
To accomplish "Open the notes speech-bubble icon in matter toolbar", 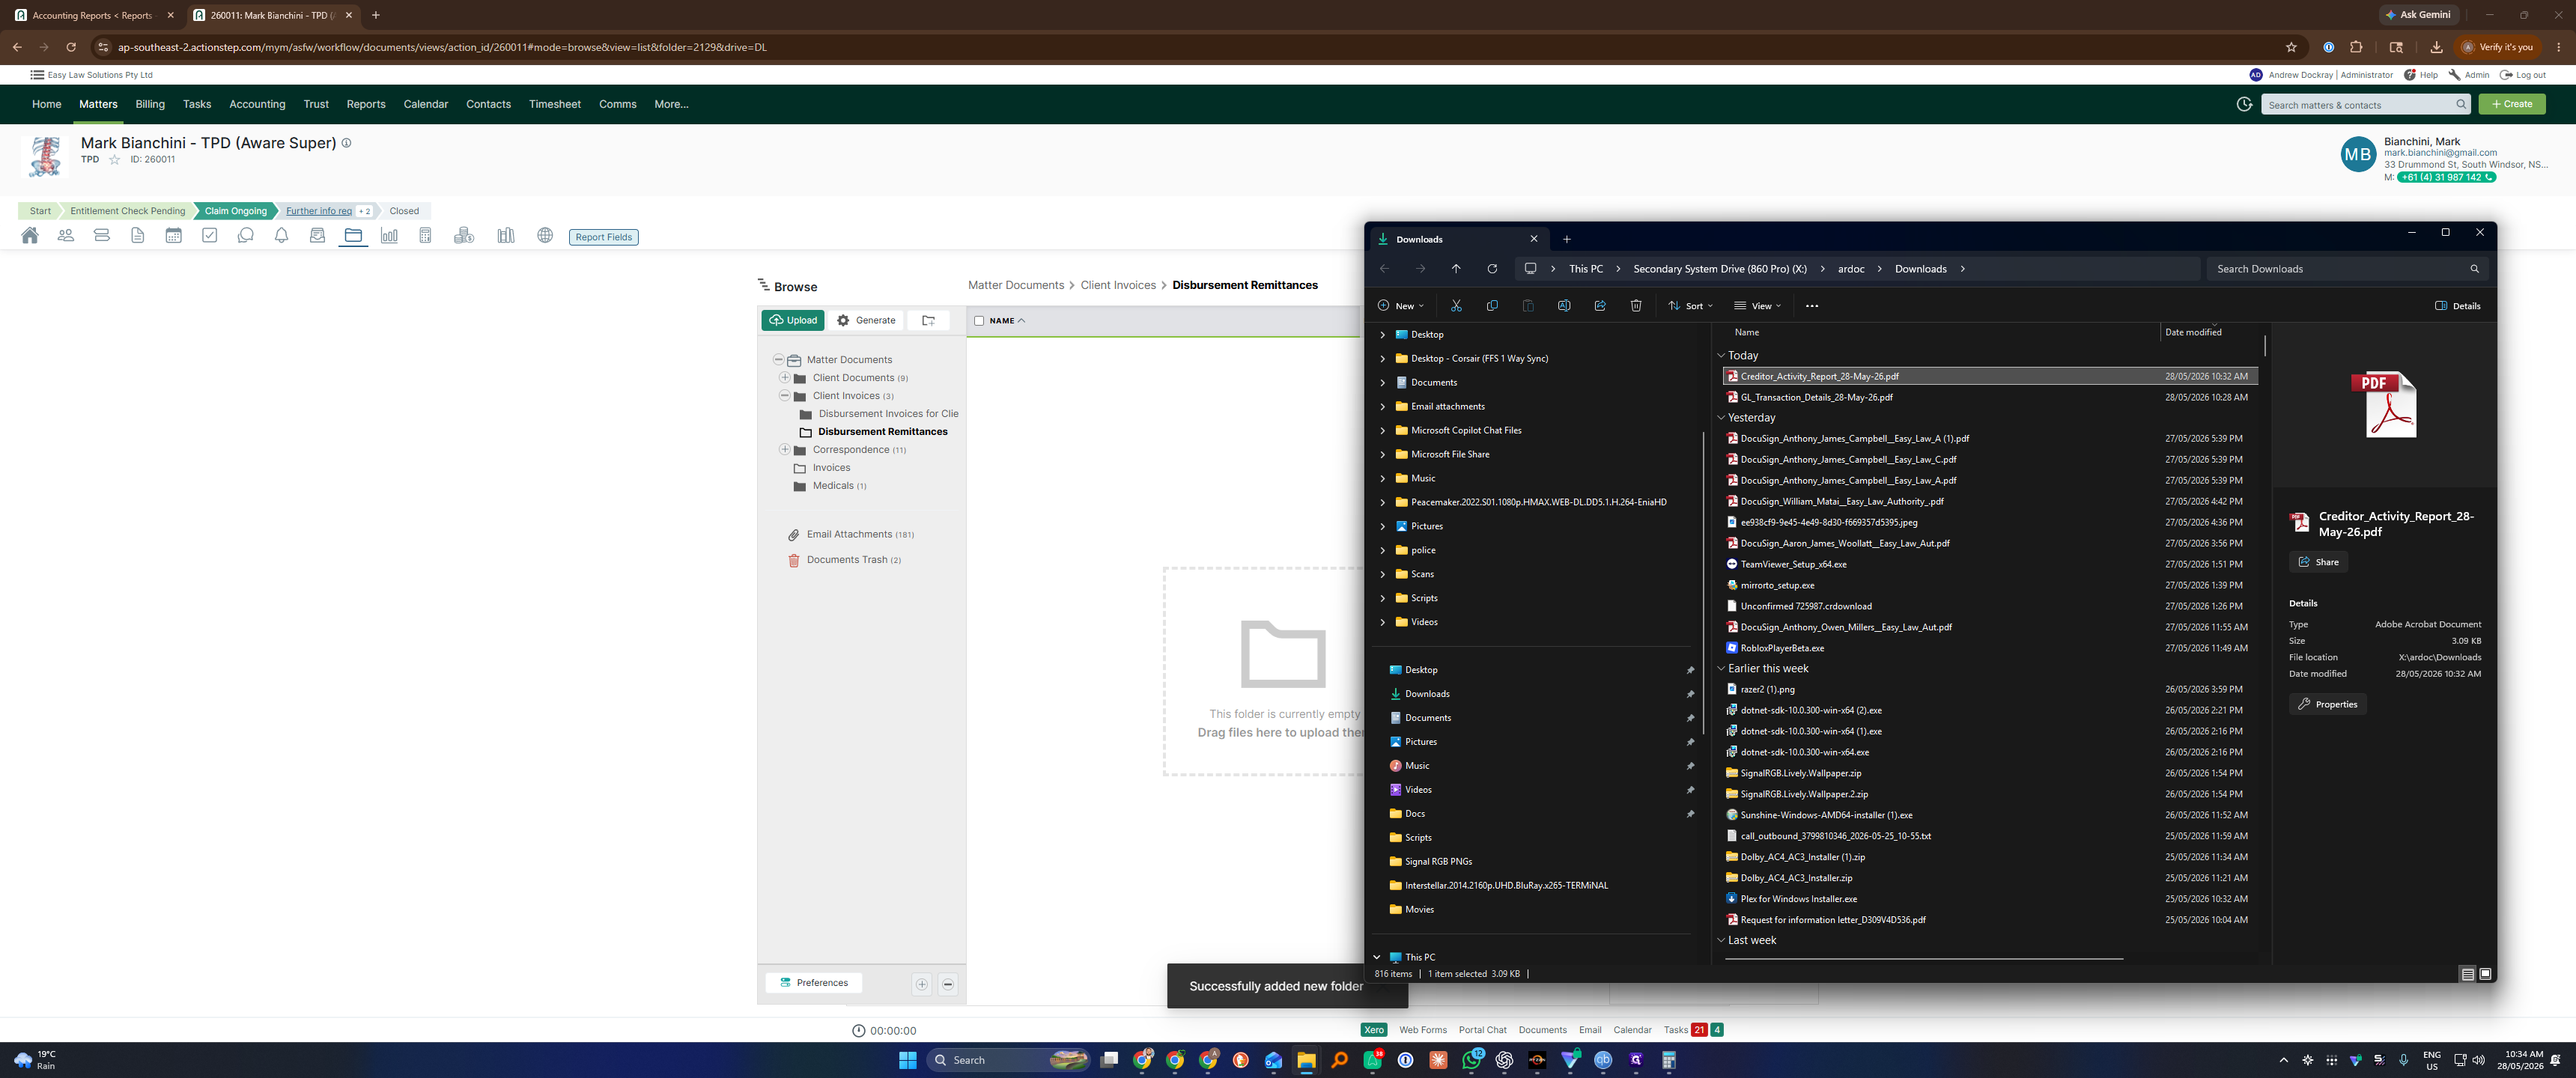I will tap(246, 236).
